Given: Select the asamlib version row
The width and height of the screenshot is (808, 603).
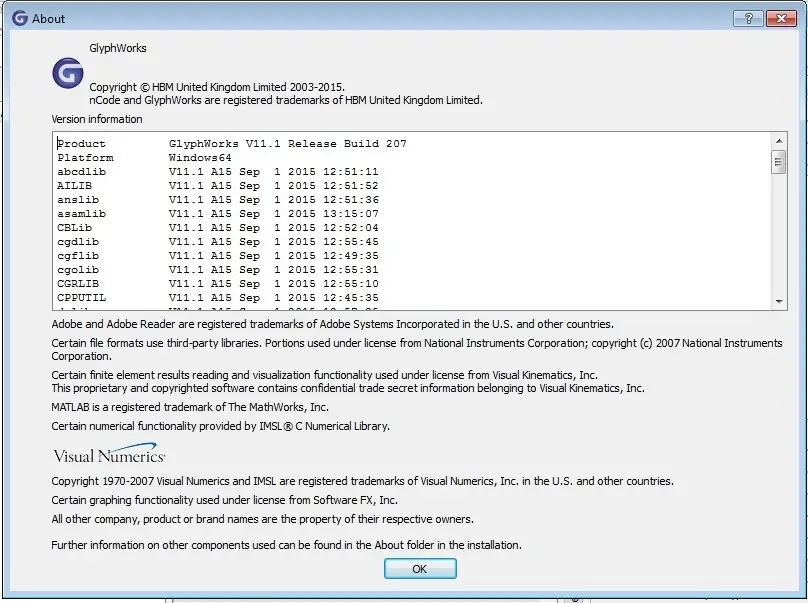Looking at the screenshot, I should [x=217, y=213].
